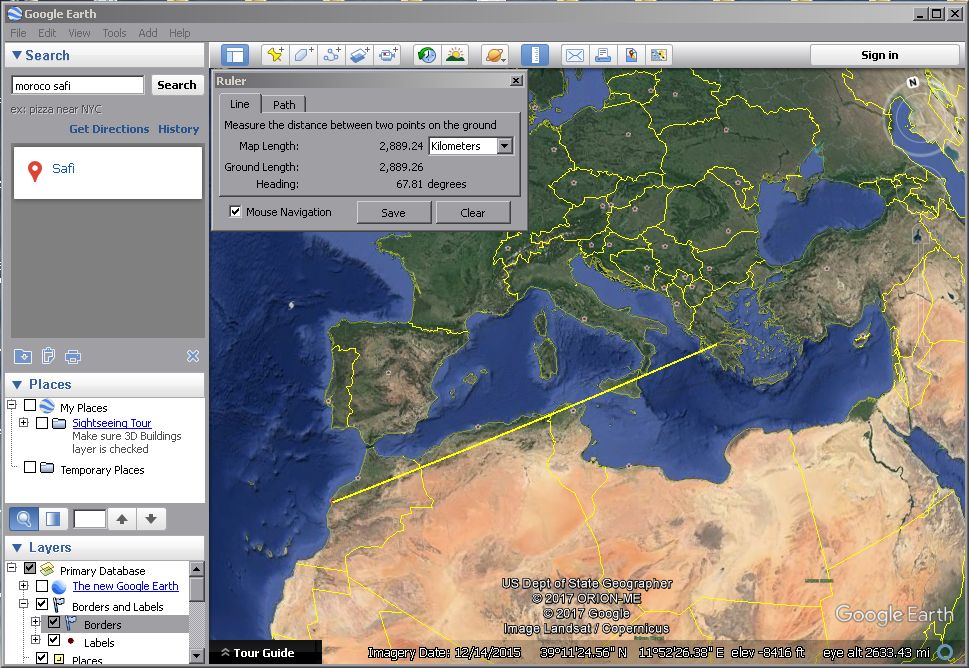The width and height of the screenshot is (969, 668).
Task: Record a tour with the camera icon
Action: tap(387, 55)
